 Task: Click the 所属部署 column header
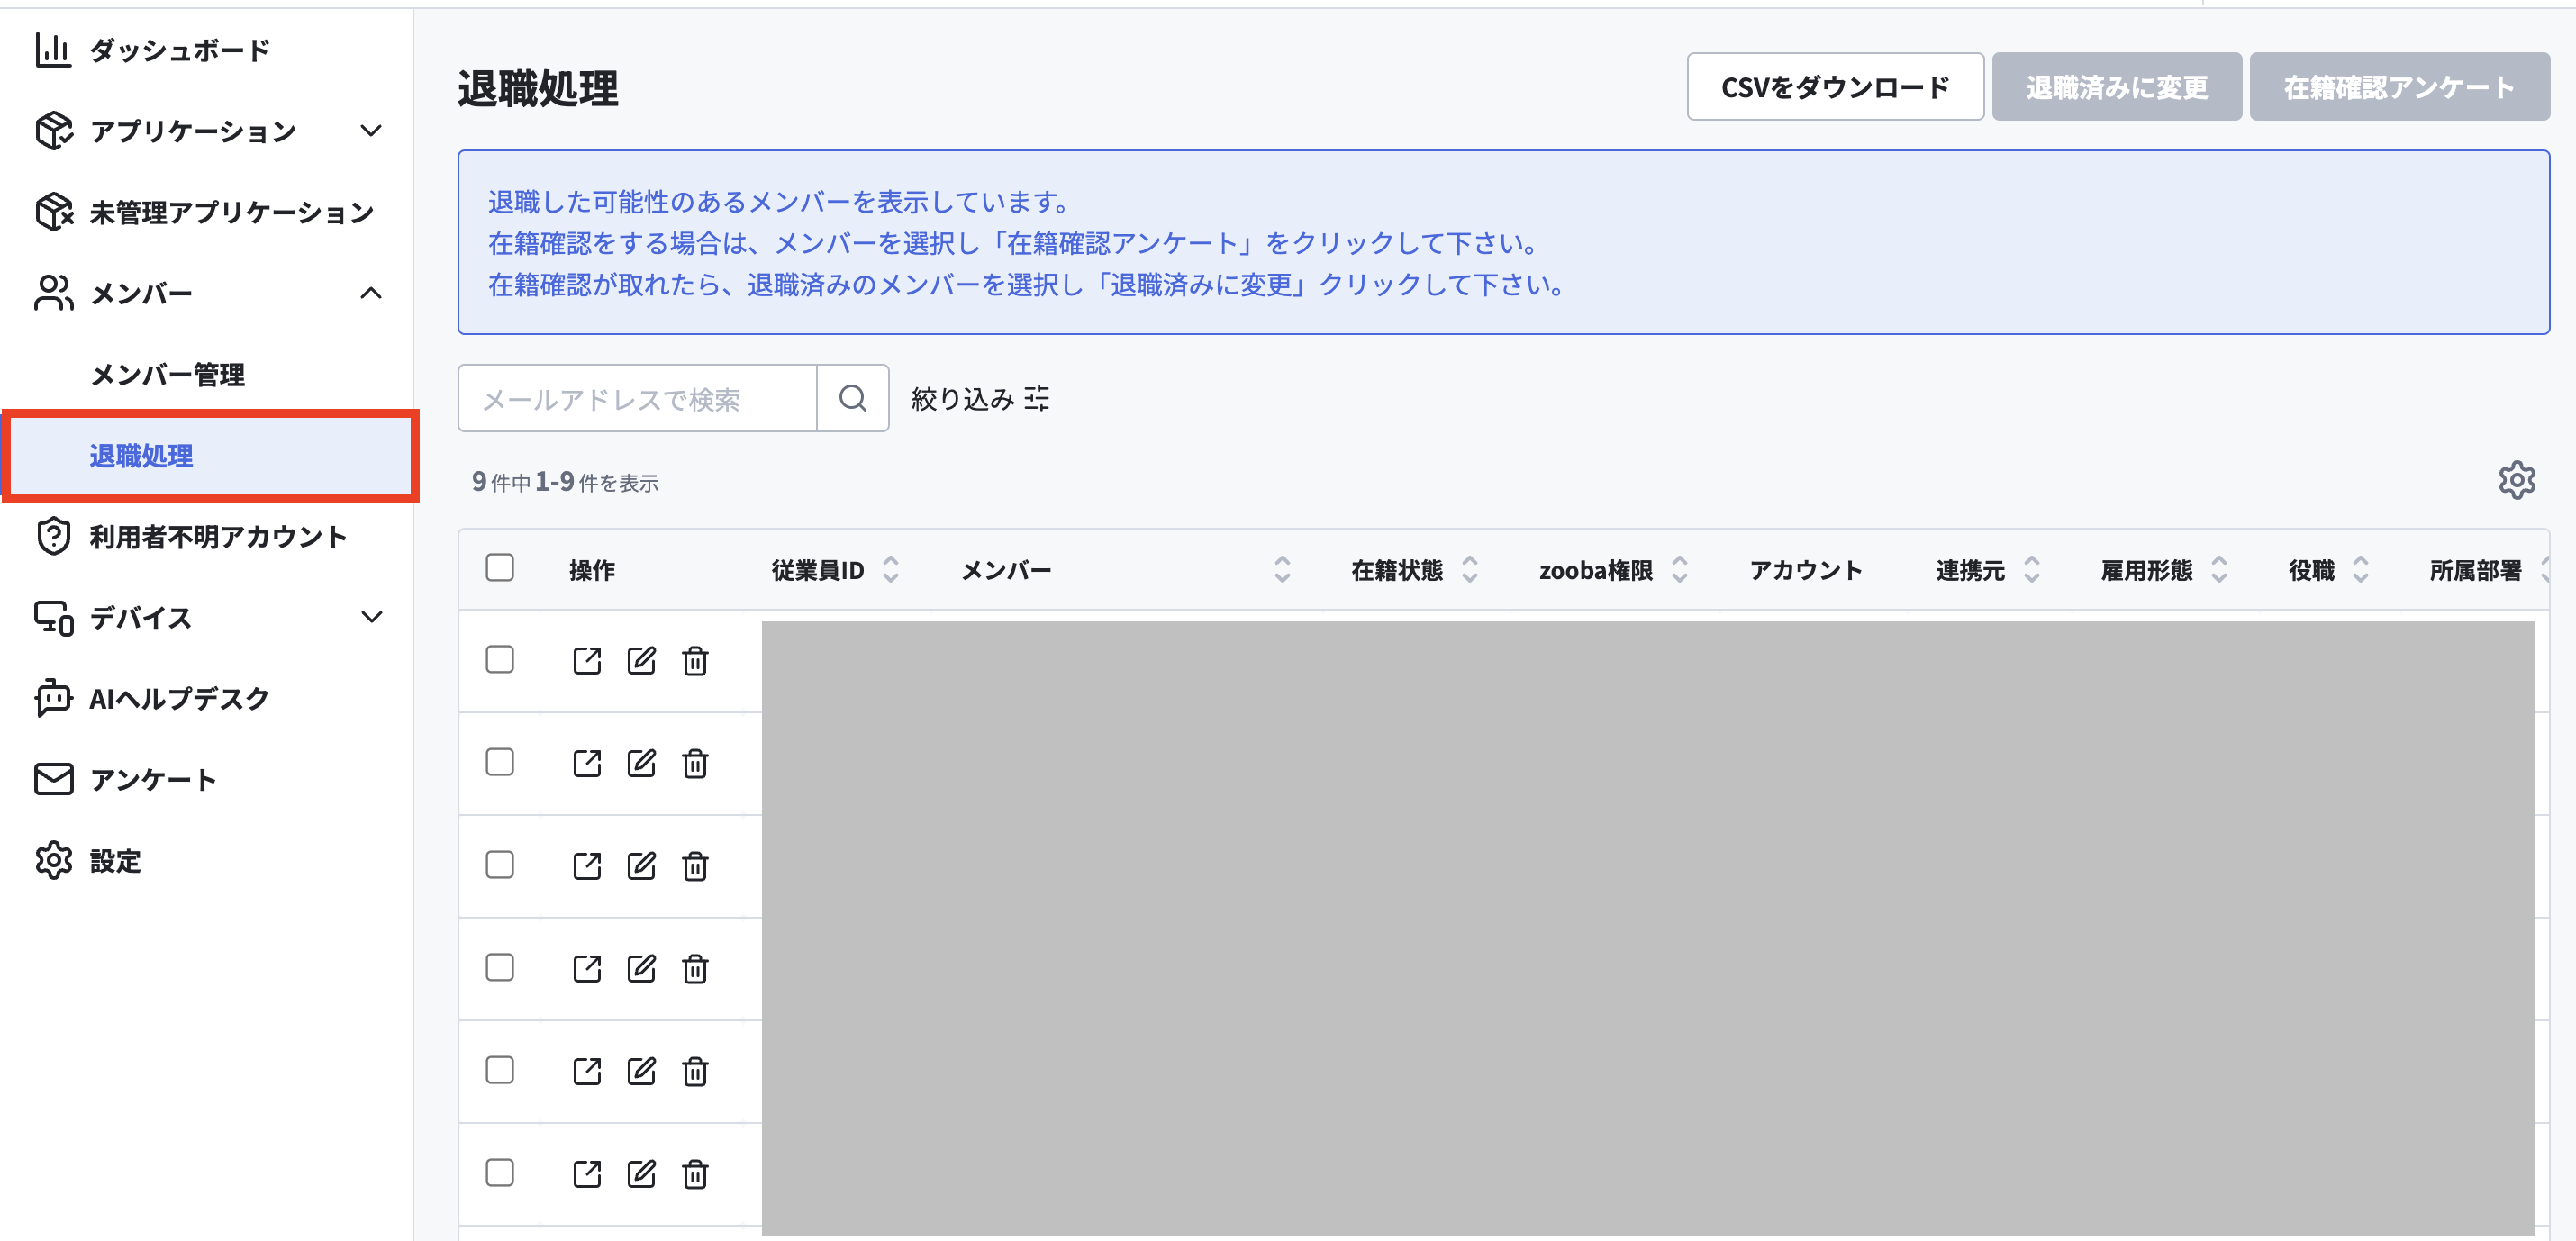pyautogui.click(x=2475, y=571)
